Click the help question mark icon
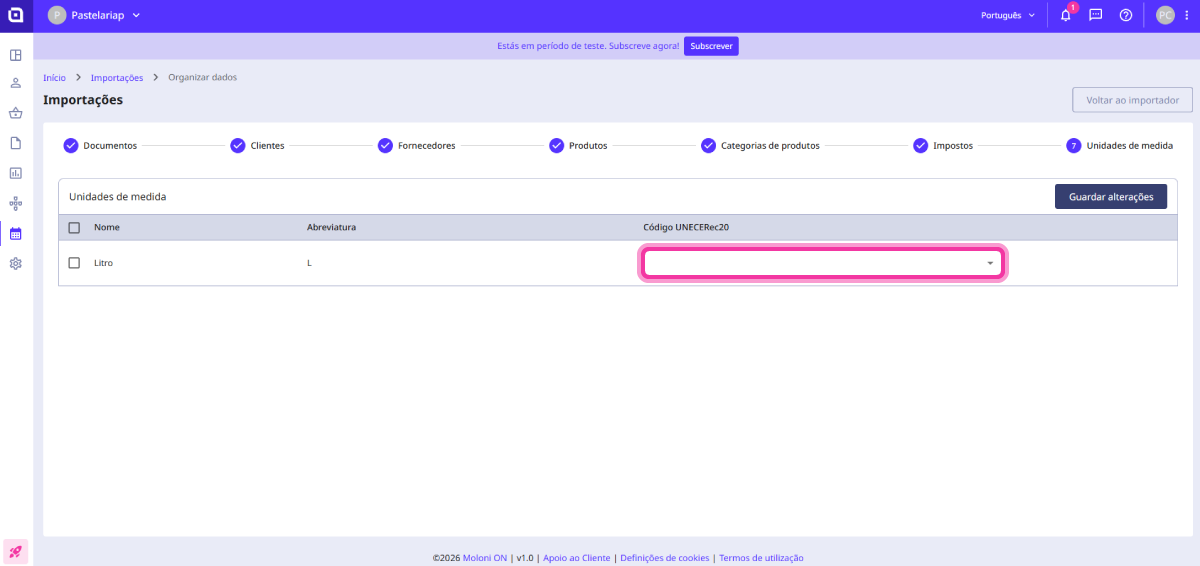 [x=1125, y=16]
